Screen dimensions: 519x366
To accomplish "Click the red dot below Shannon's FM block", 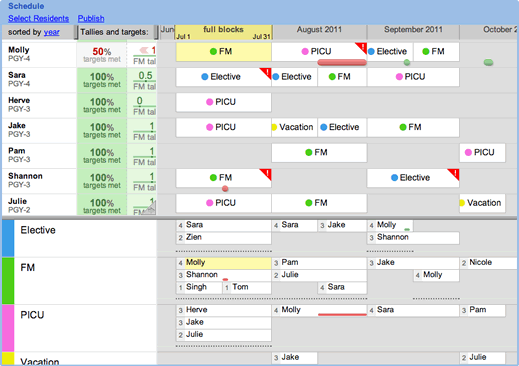I will tap(225, 189).
